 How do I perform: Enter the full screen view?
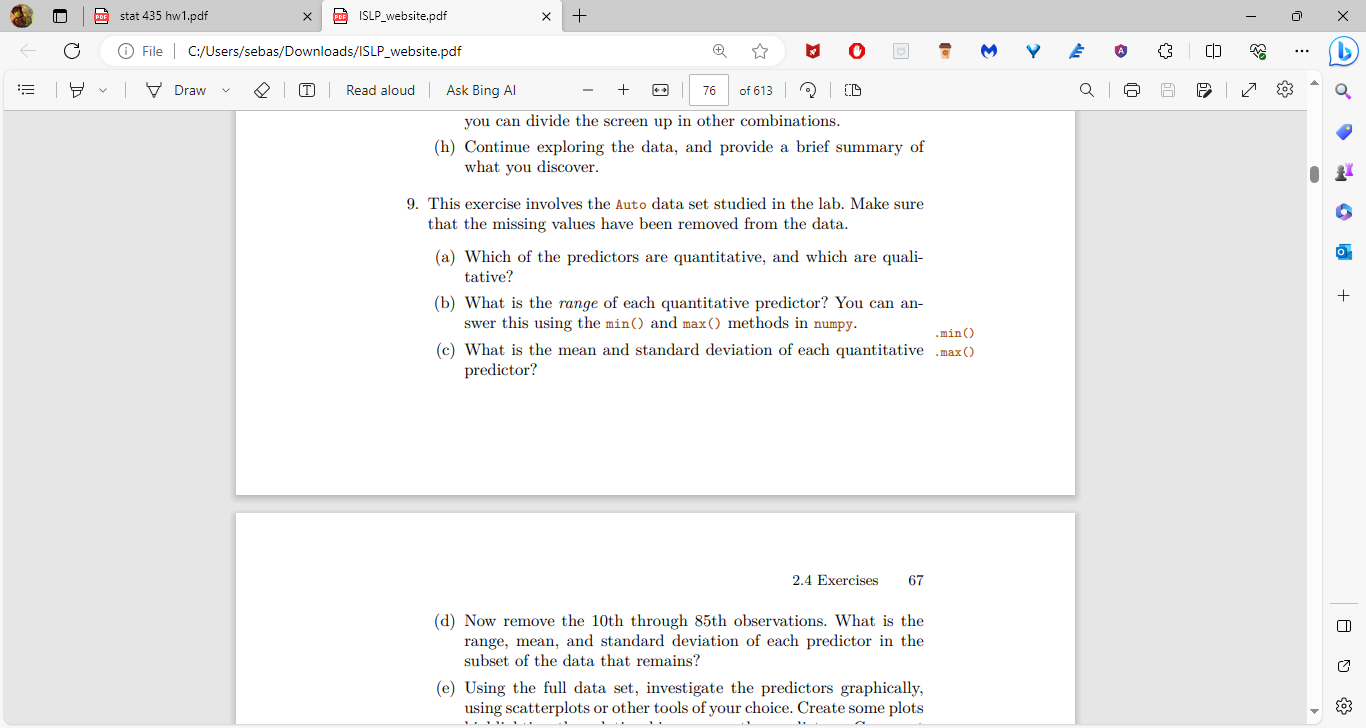pos(1248,90)
